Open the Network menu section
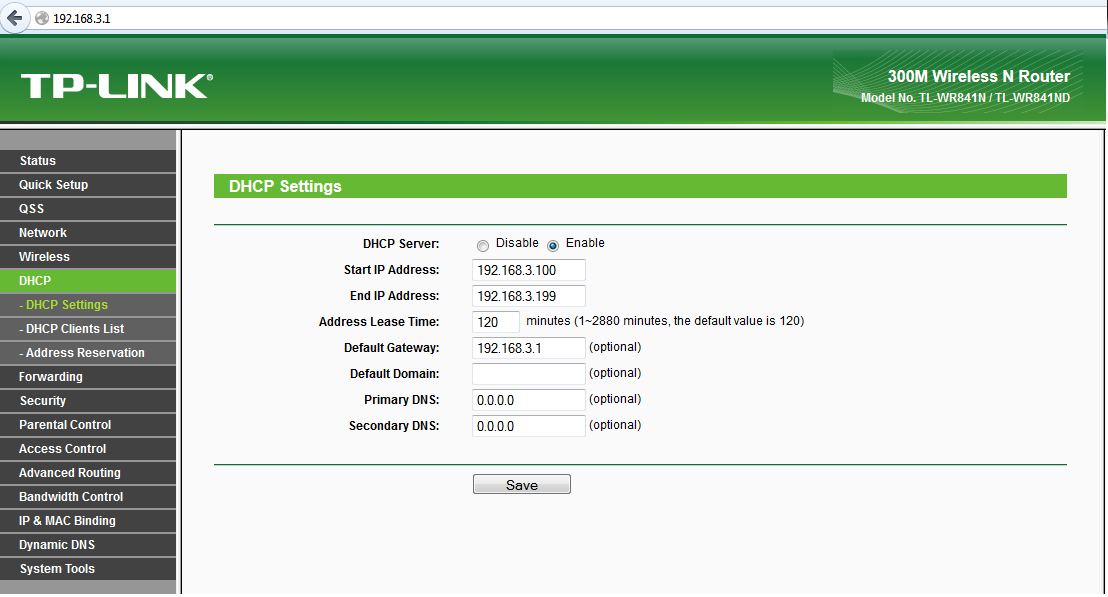This screenshot has width=1108, height=597. point(88,233)
